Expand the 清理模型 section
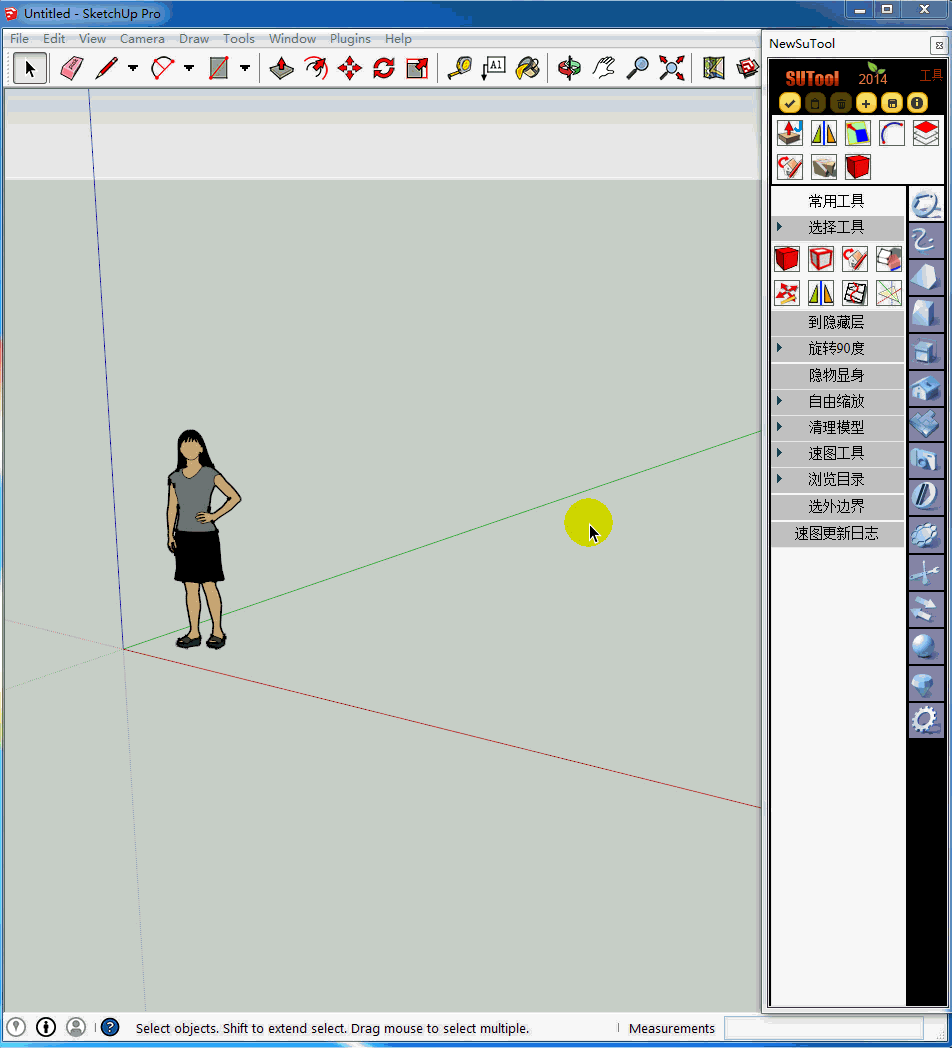The width and height of the screenshot is (952, 1048). click(838, 427)
